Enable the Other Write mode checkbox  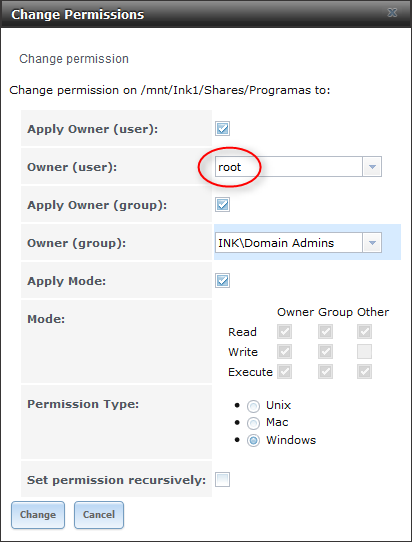[365, 352]
